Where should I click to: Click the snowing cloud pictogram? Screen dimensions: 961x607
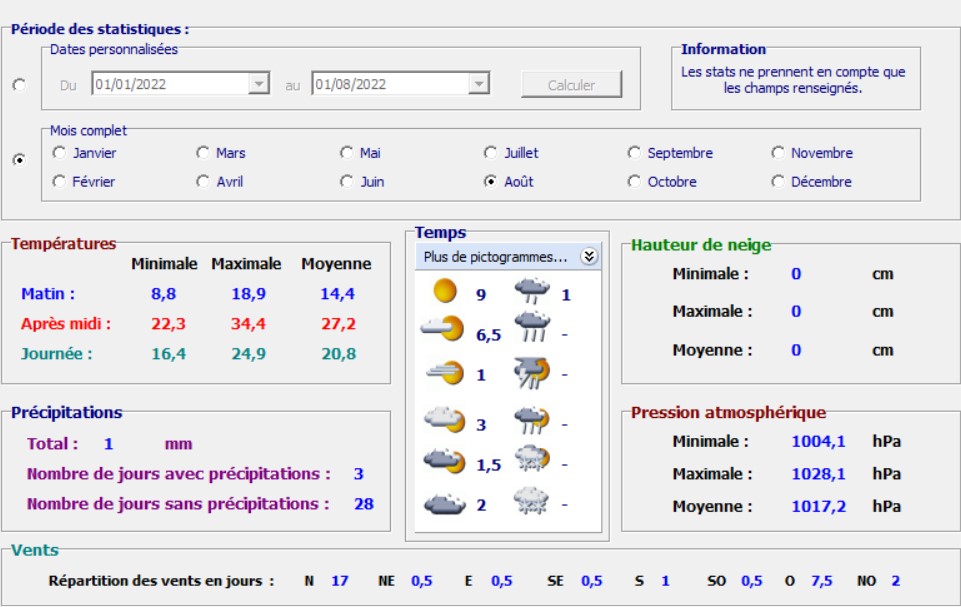click(531, 500)
